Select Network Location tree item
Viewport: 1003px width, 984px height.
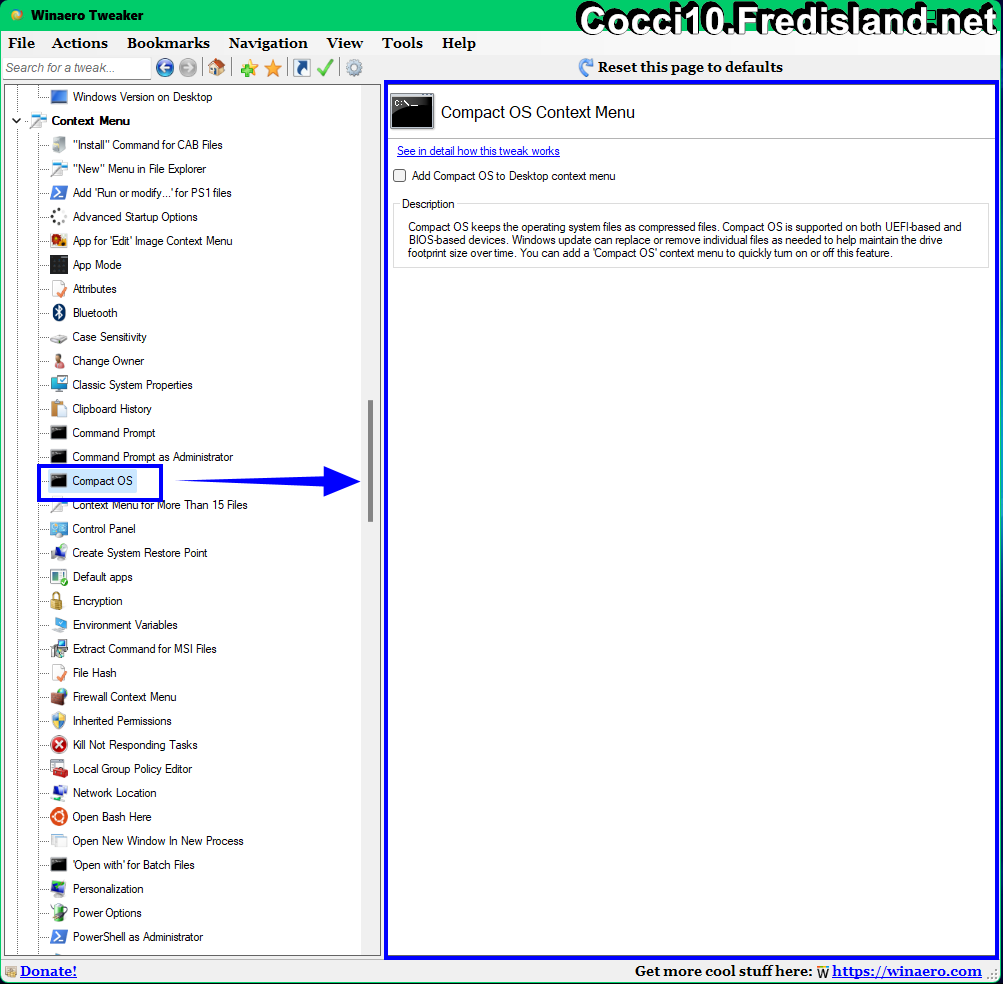[x=115, y=793]
